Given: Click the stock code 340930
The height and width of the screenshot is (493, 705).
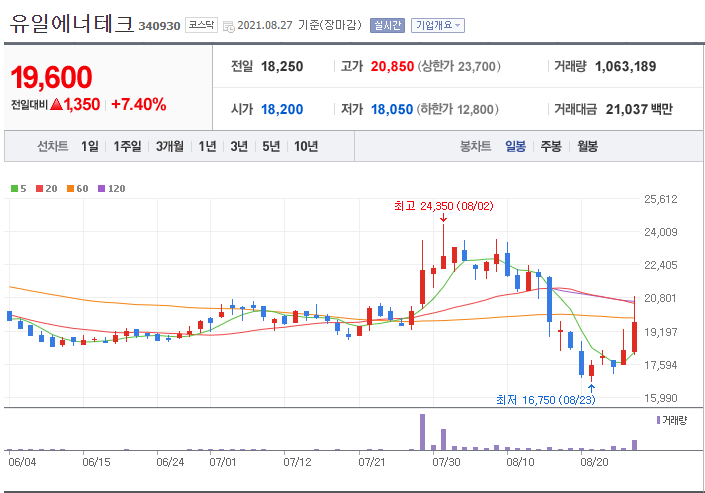Looking at the screenshot, I should click(x=159, y=26).
